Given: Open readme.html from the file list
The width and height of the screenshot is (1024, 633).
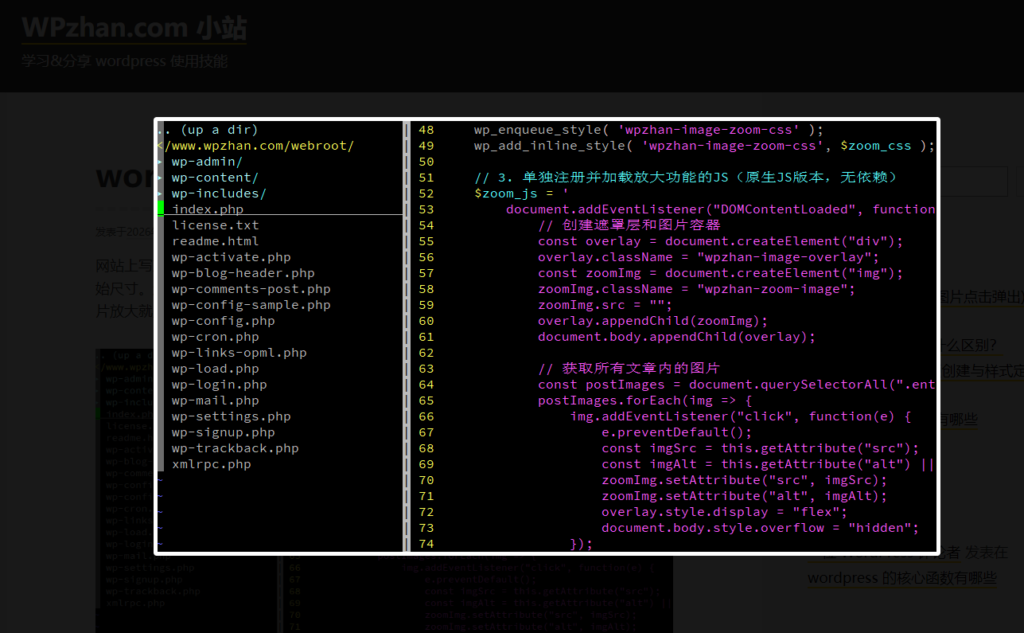Looking at the screenshot, I should [215, 241].
